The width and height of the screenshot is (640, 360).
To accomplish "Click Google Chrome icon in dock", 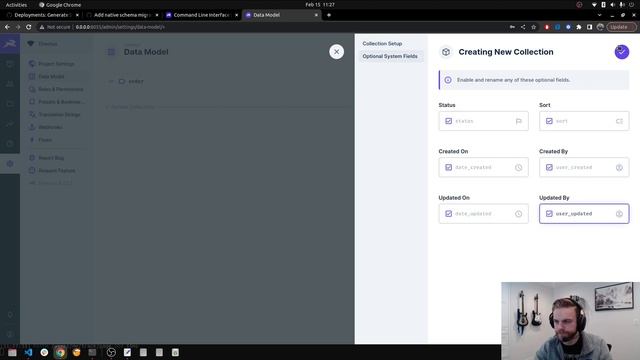I will pyautogui.click(x=60, y=352).
